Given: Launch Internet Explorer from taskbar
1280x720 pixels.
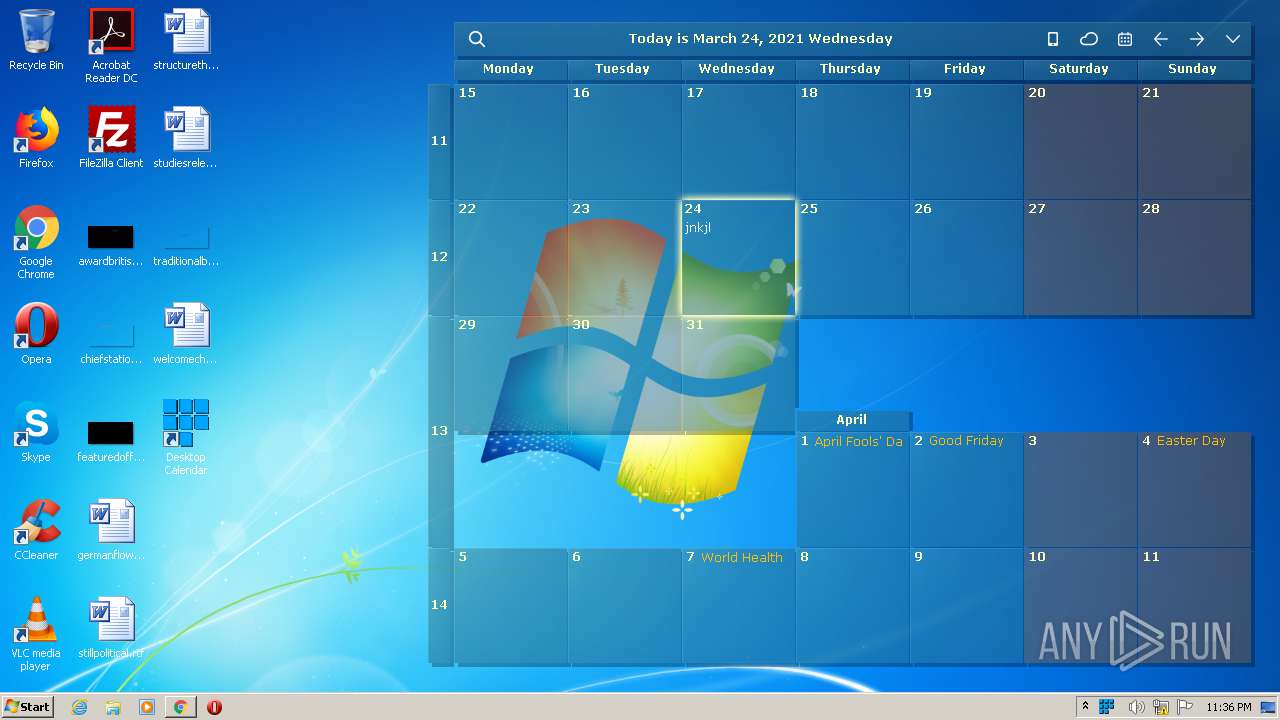Looking at the screenshot, I should (x=80, y=707).
